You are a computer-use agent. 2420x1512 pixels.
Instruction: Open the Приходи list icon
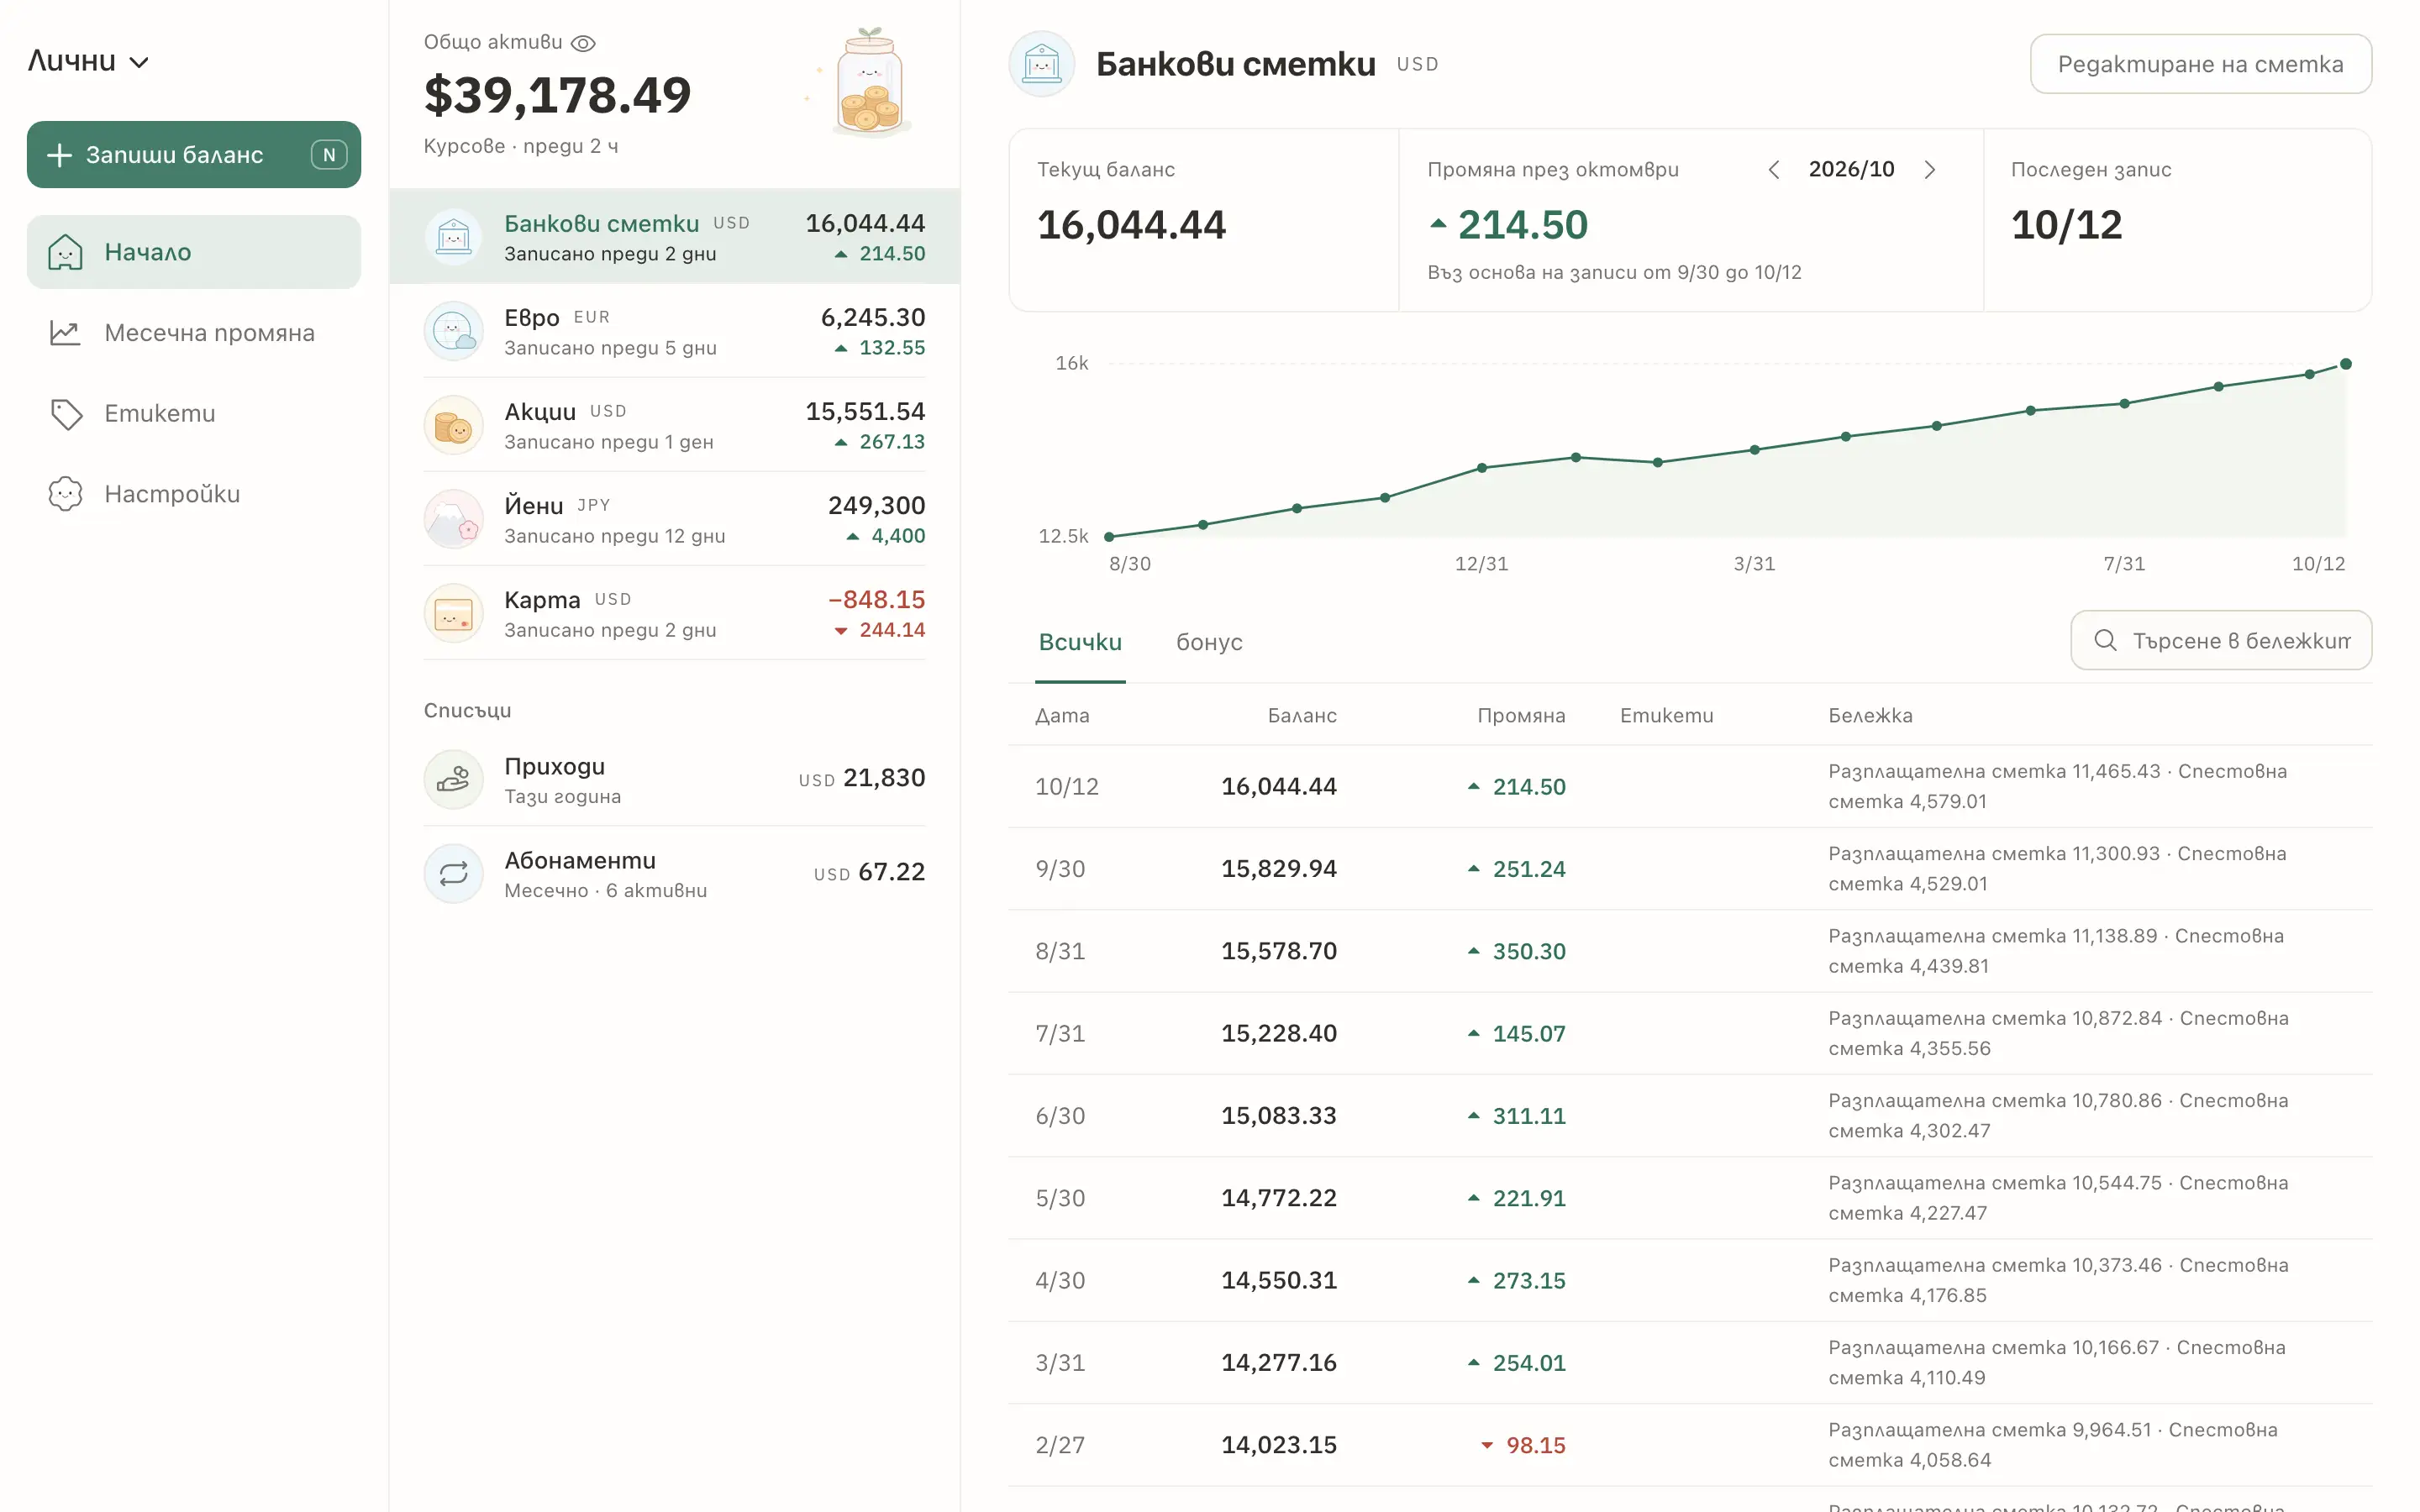453,779
